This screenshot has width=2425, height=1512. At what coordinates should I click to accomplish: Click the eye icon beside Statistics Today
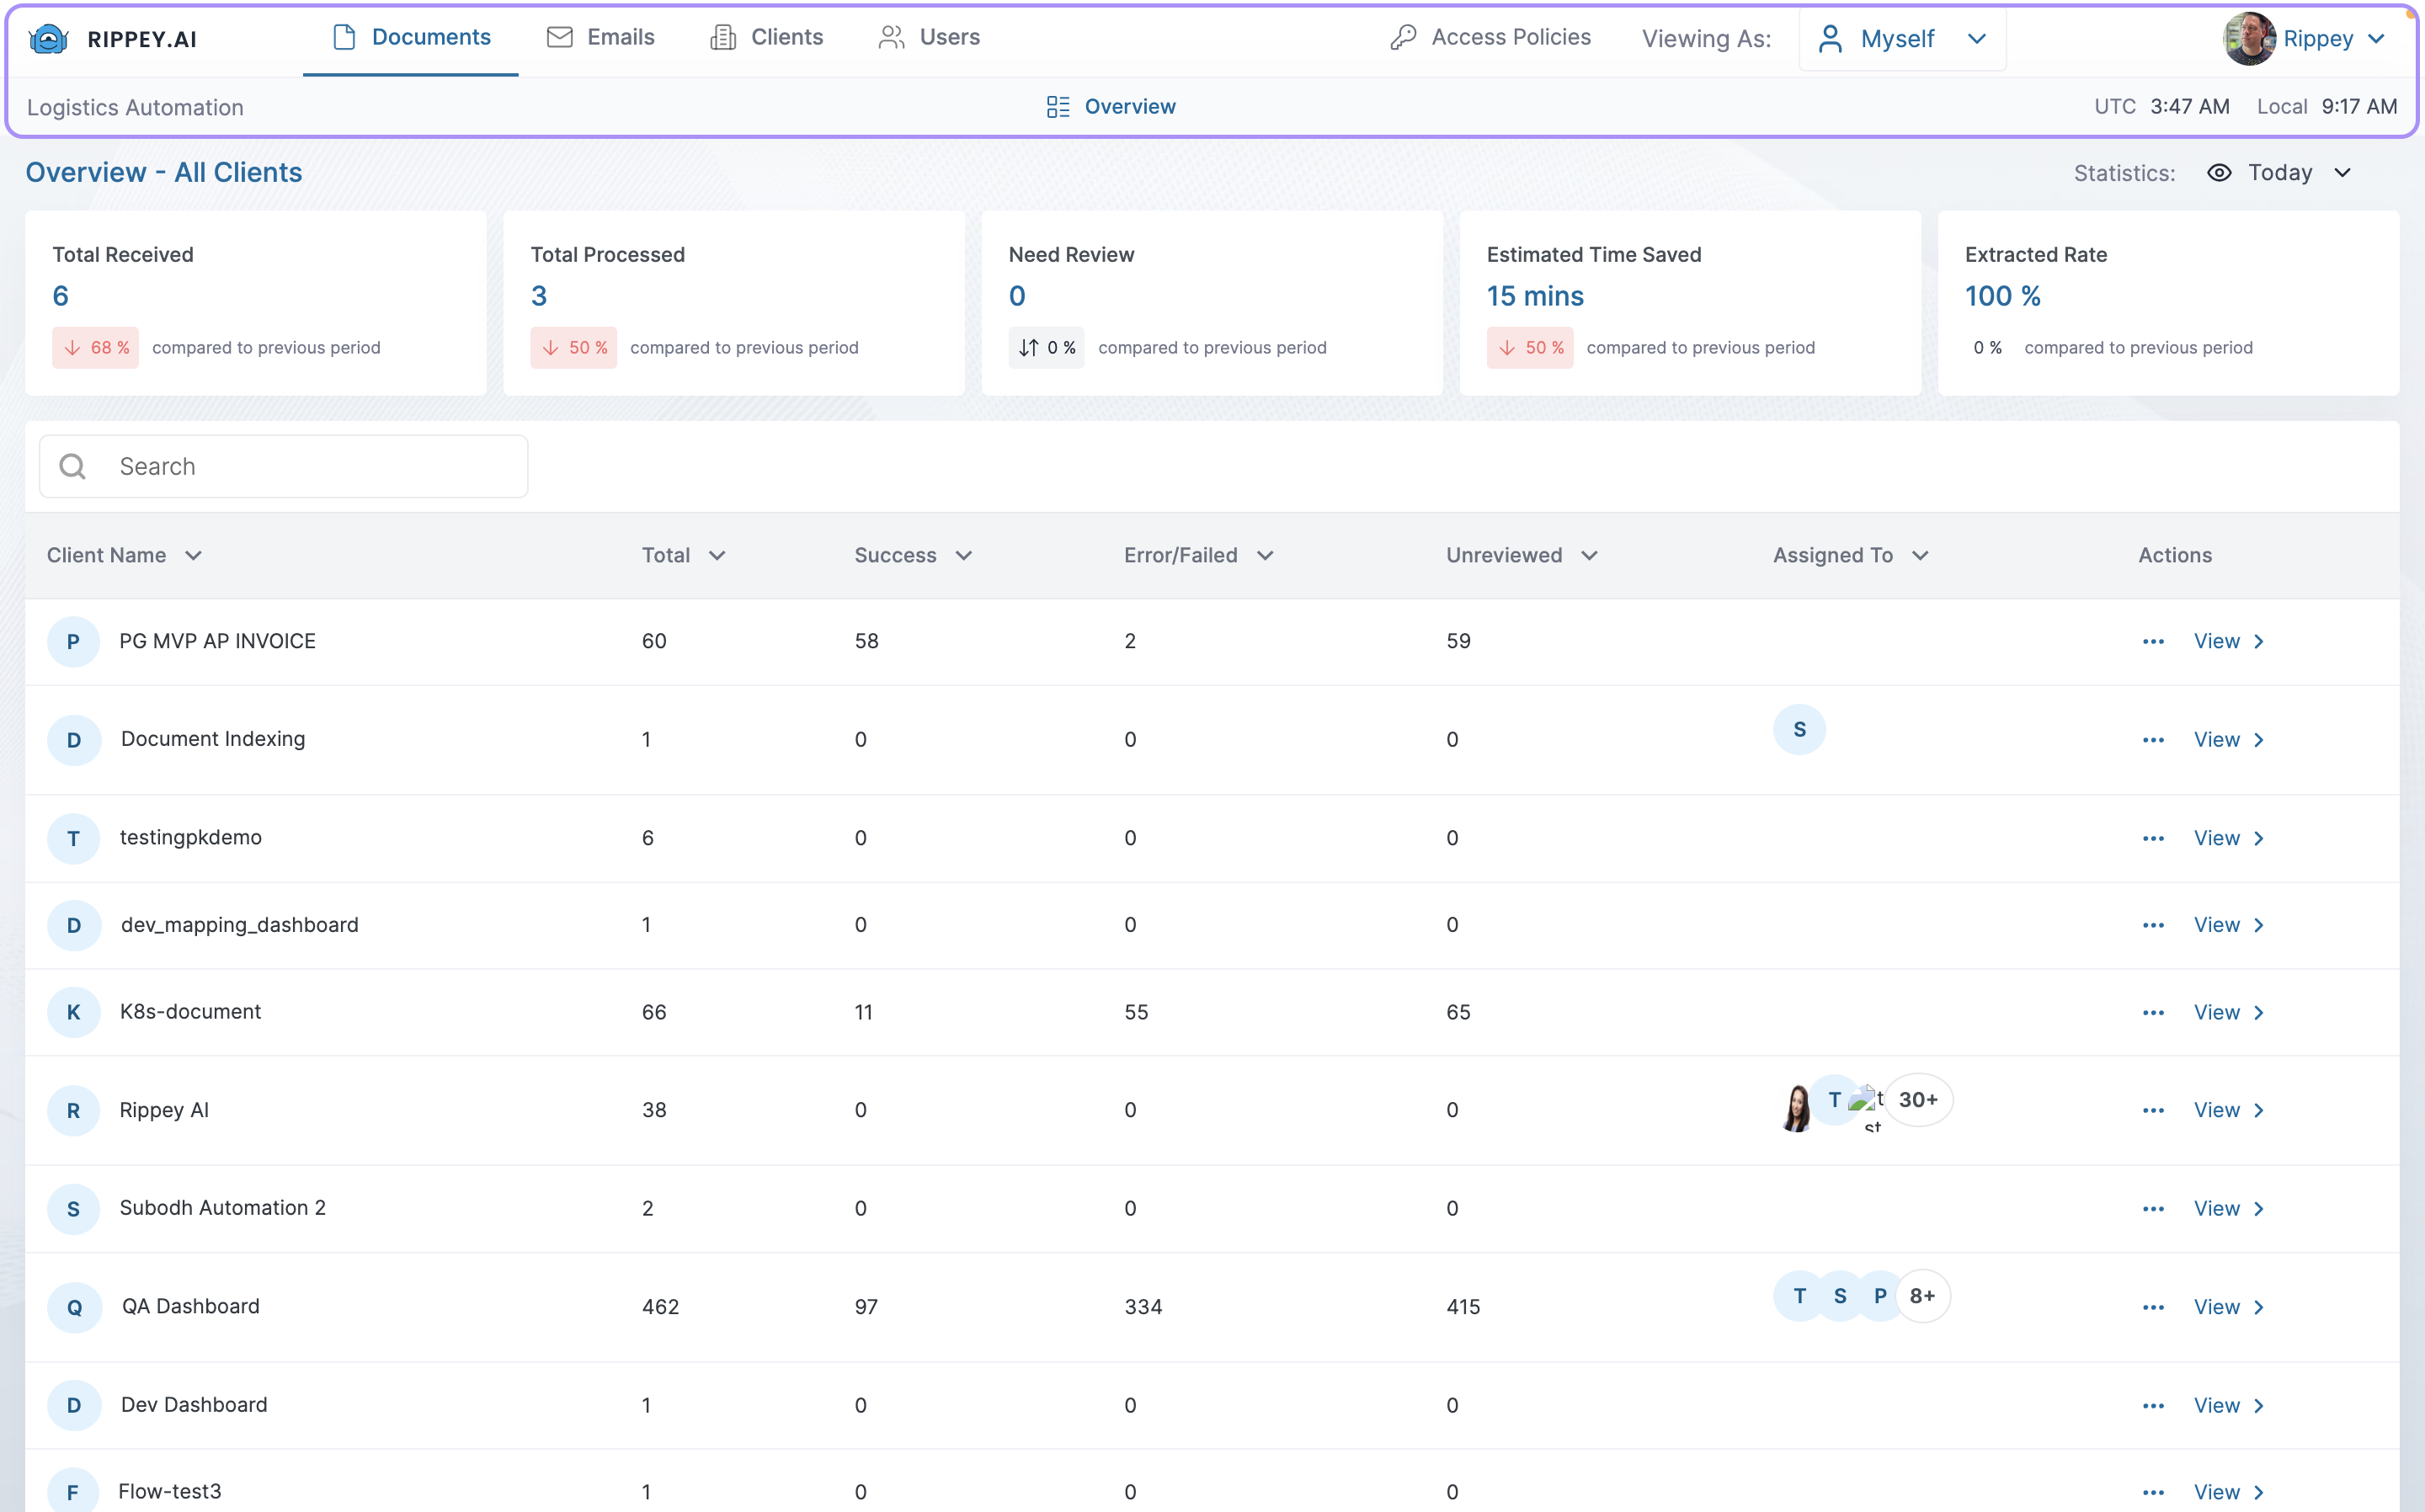tap(2219, 173)
